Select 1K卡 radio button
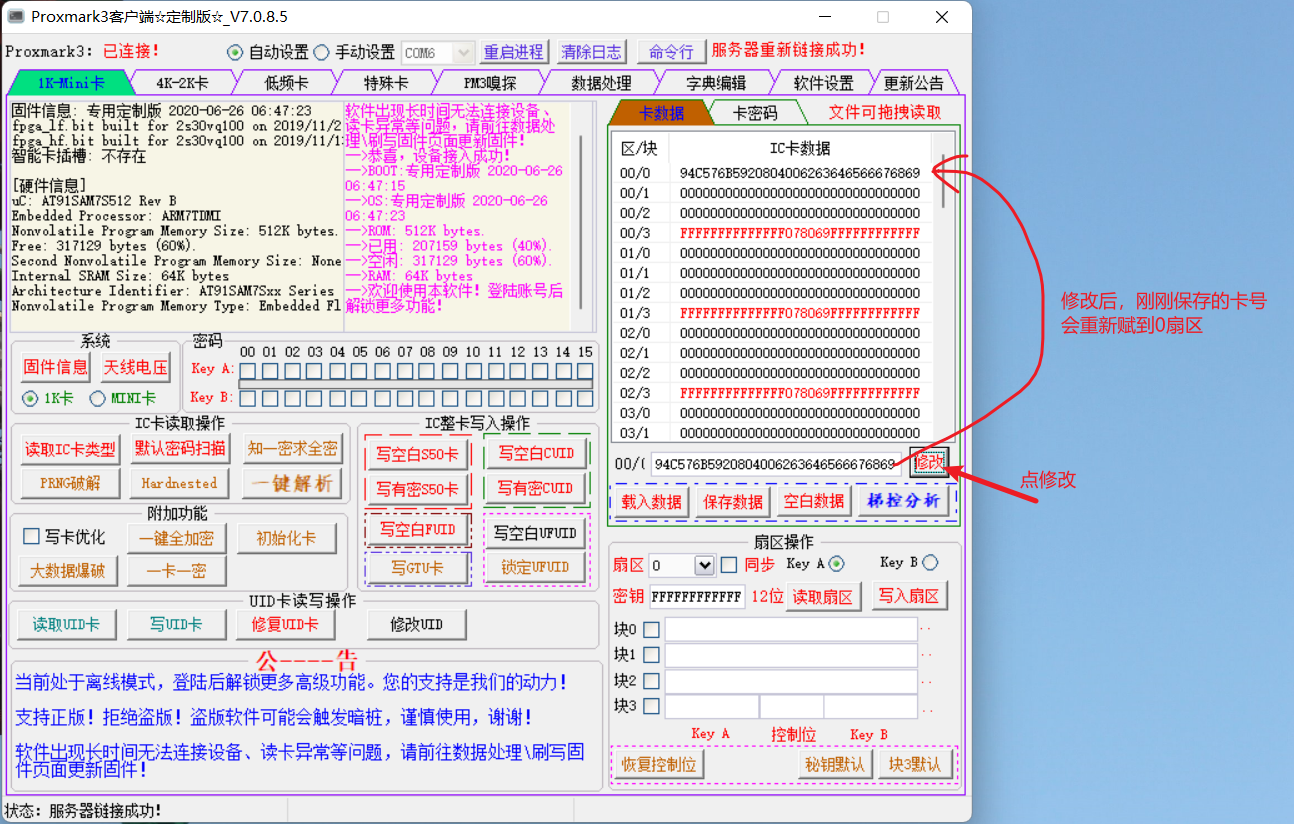Viewport: 1294px width, 824px height. point(30,398)
